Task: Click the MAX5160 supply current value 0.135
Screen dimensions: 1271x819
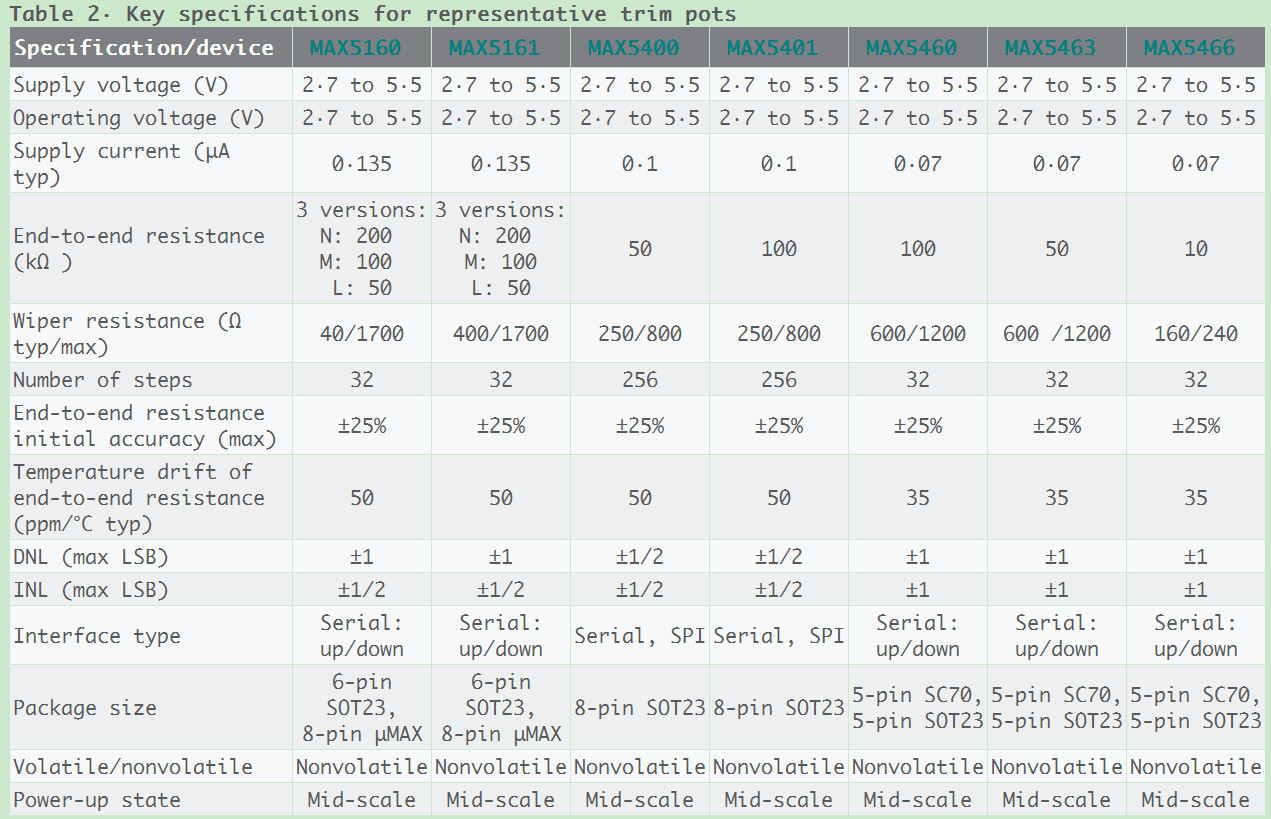Action: [362, 164]
